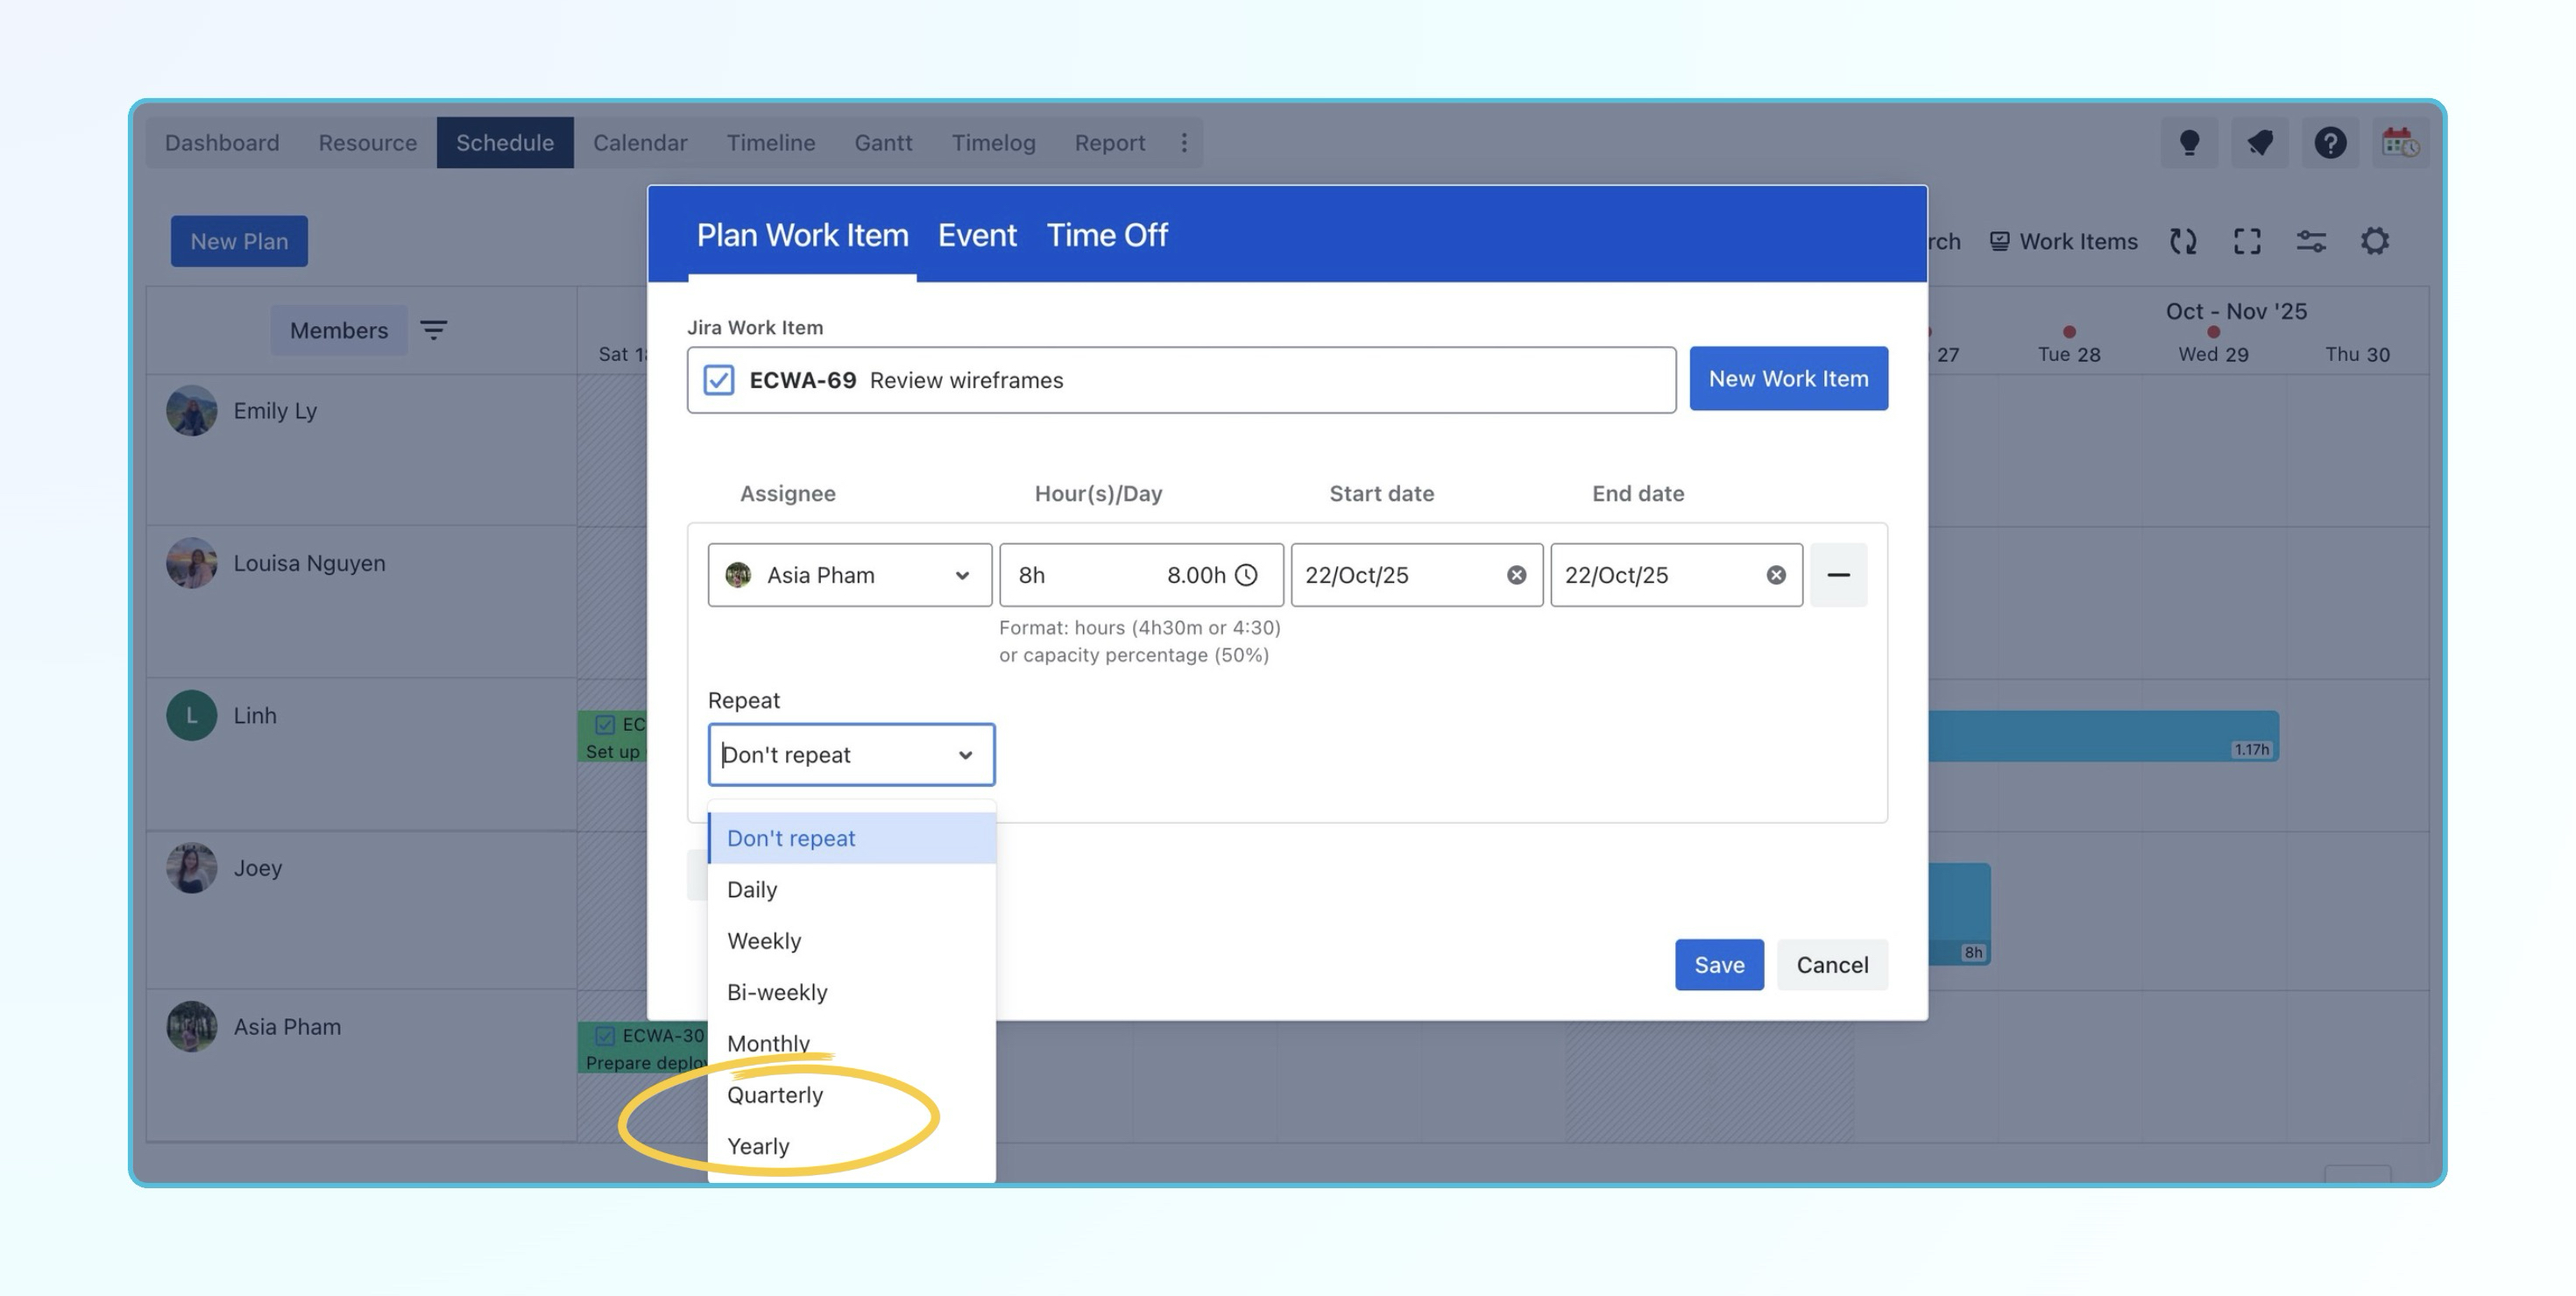Click ECWA-69 work item checkbox icon
The width and height of the screenshot is (2576, 1296).
click(718, 380)
